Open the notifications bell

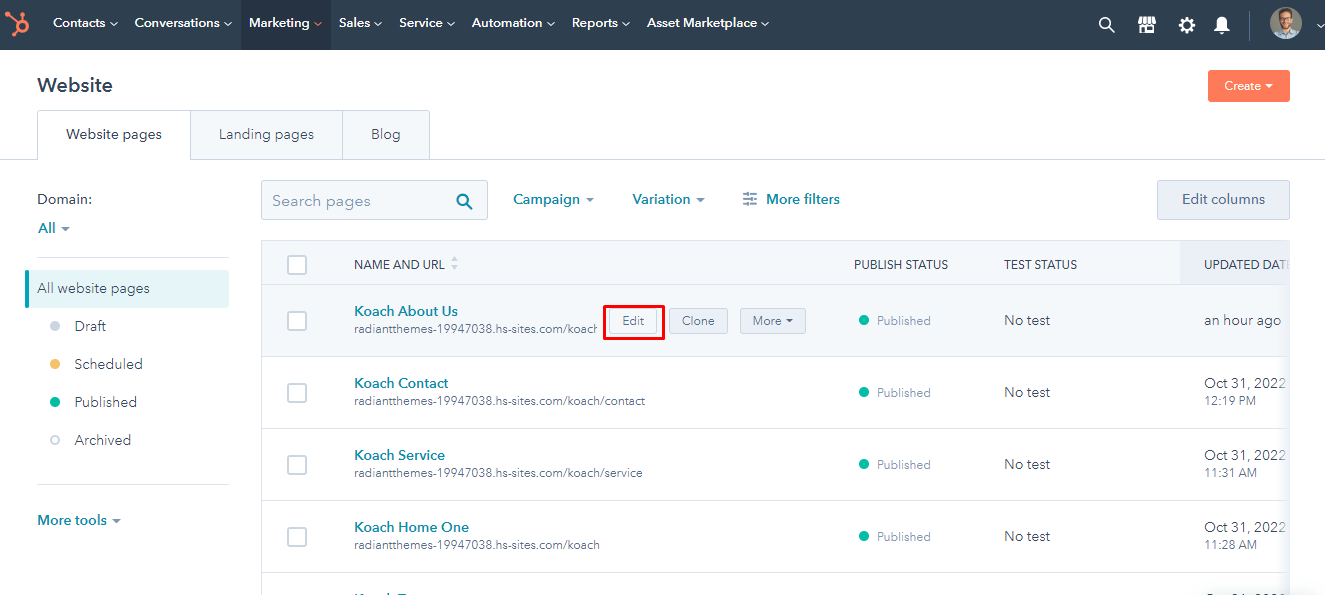tap(1222, 25)
